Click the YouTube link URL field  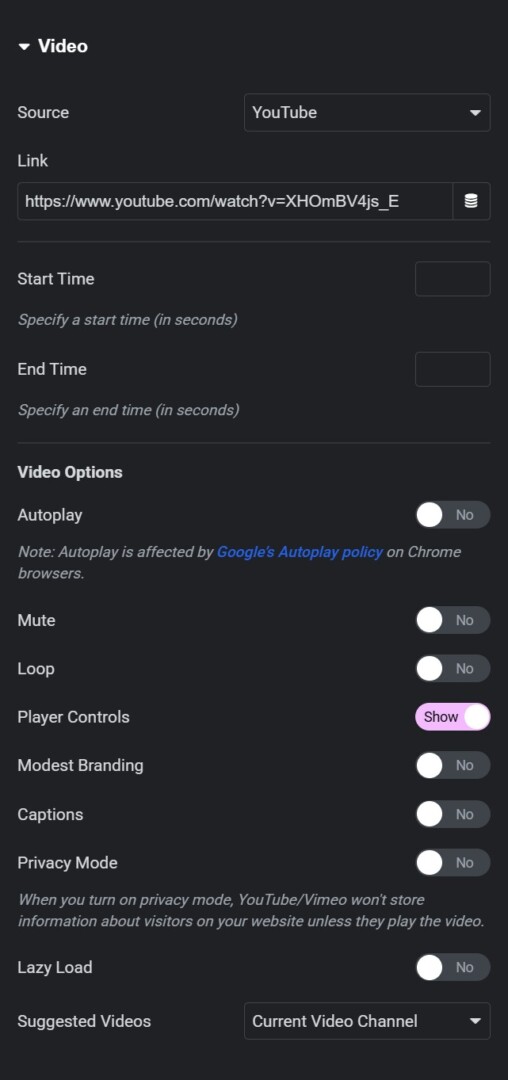pos(235,201)
